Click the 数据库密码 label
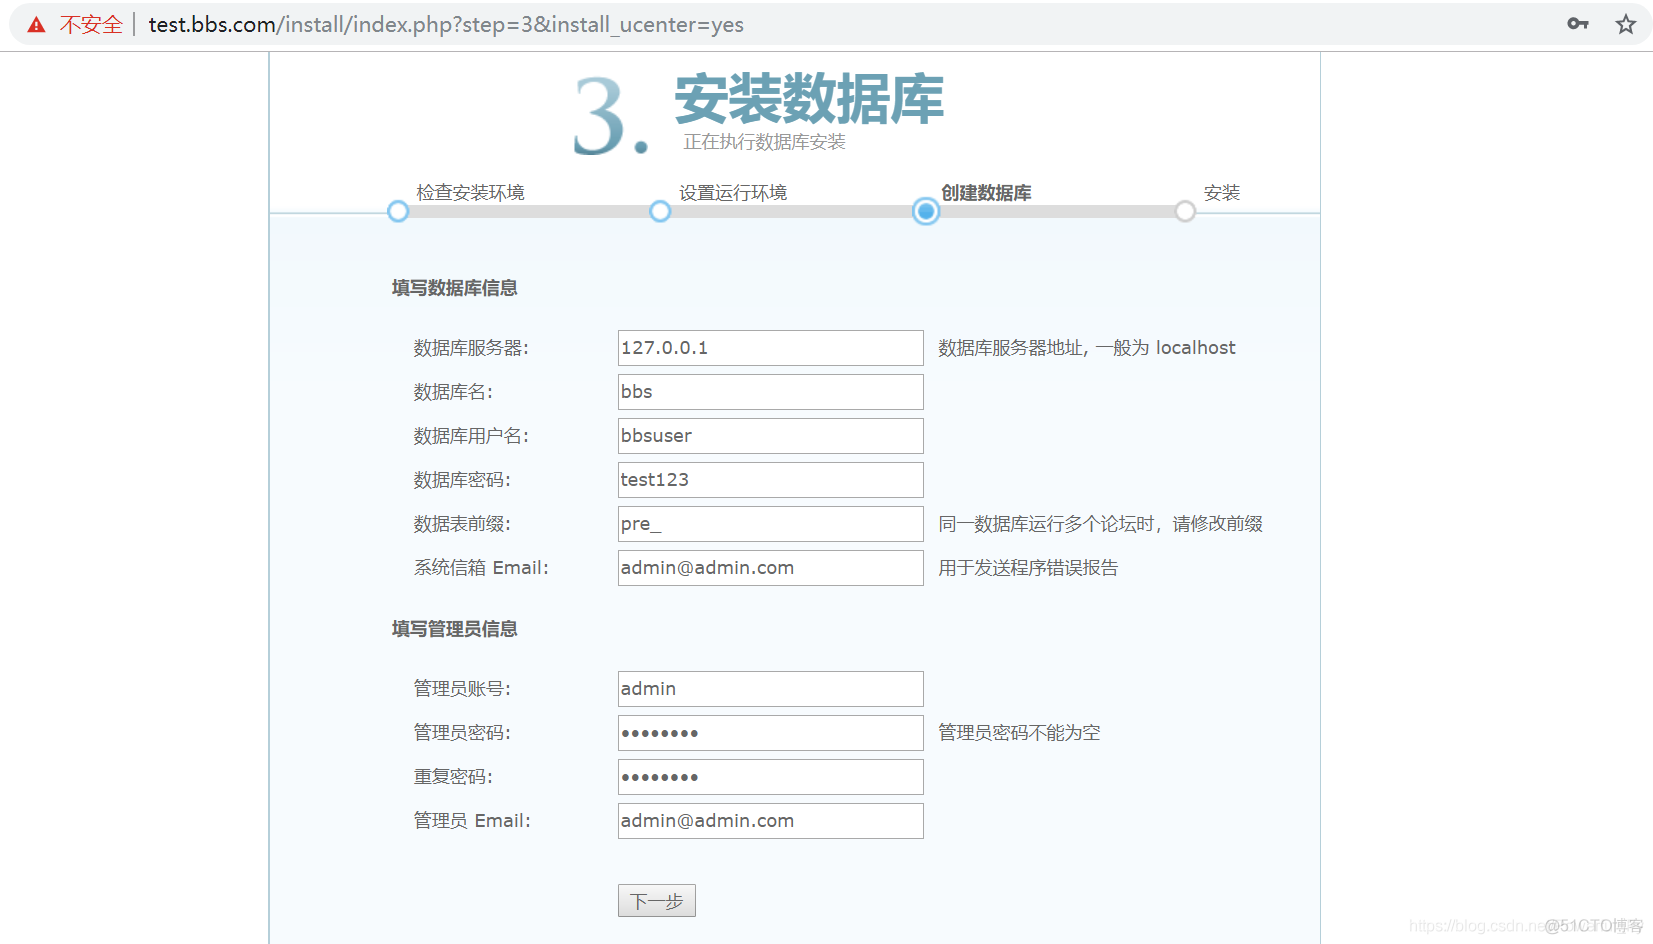 pyautogui.click(x=462, y=480)
